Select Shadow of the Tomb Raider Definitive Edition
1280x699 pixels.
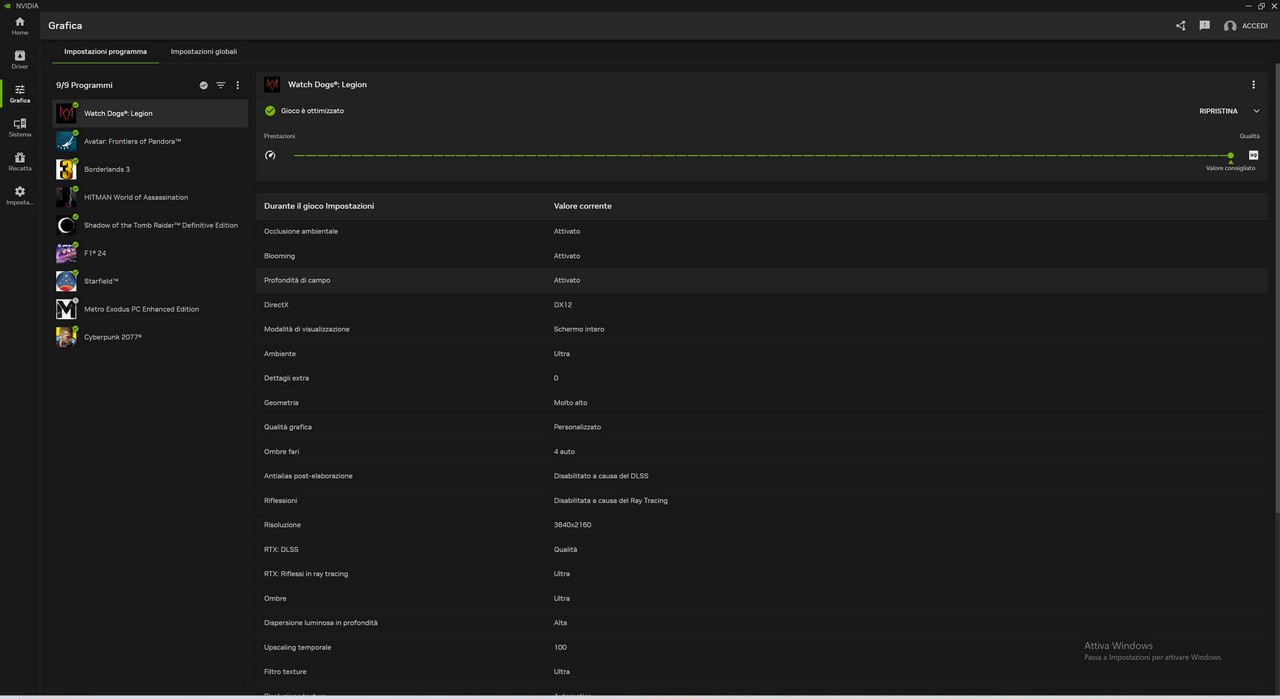click(x=150, y=225)
